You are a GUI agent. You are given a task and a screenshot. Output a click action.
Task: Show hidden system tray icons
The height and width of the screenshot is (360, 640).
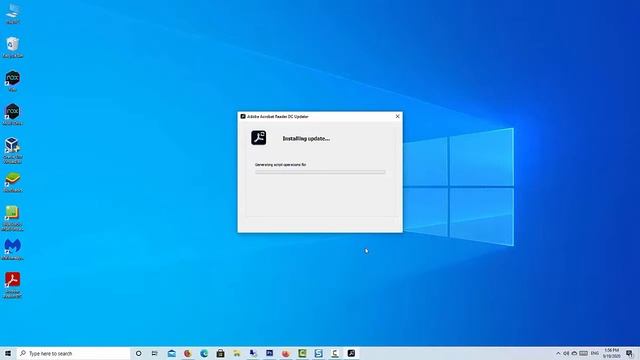558,353
